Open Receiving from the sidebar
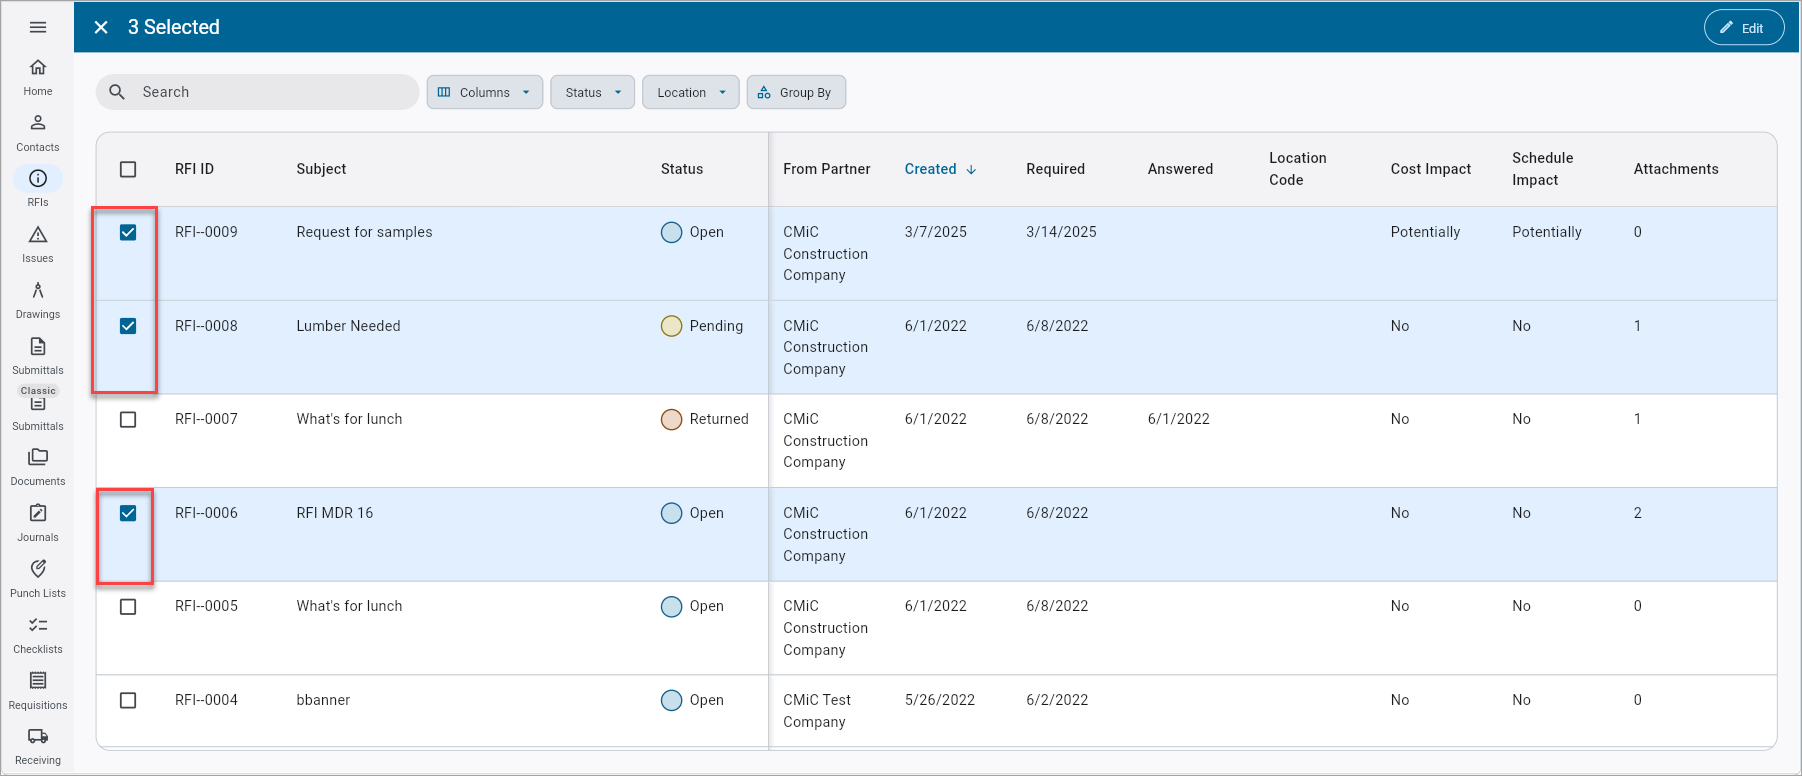 [38, 747]
